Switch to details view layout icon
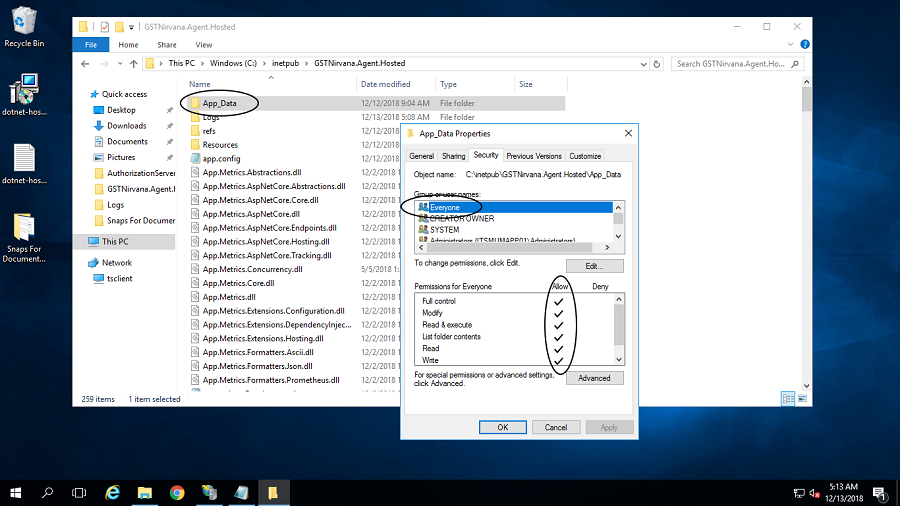The image size is (900, 506). pyautogui.click(x=788, y=399)
